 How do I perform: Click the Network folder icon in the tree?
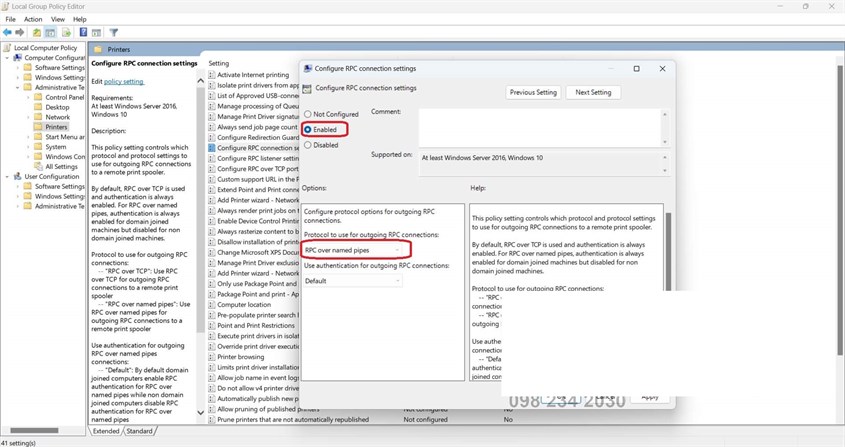[38, 117]
